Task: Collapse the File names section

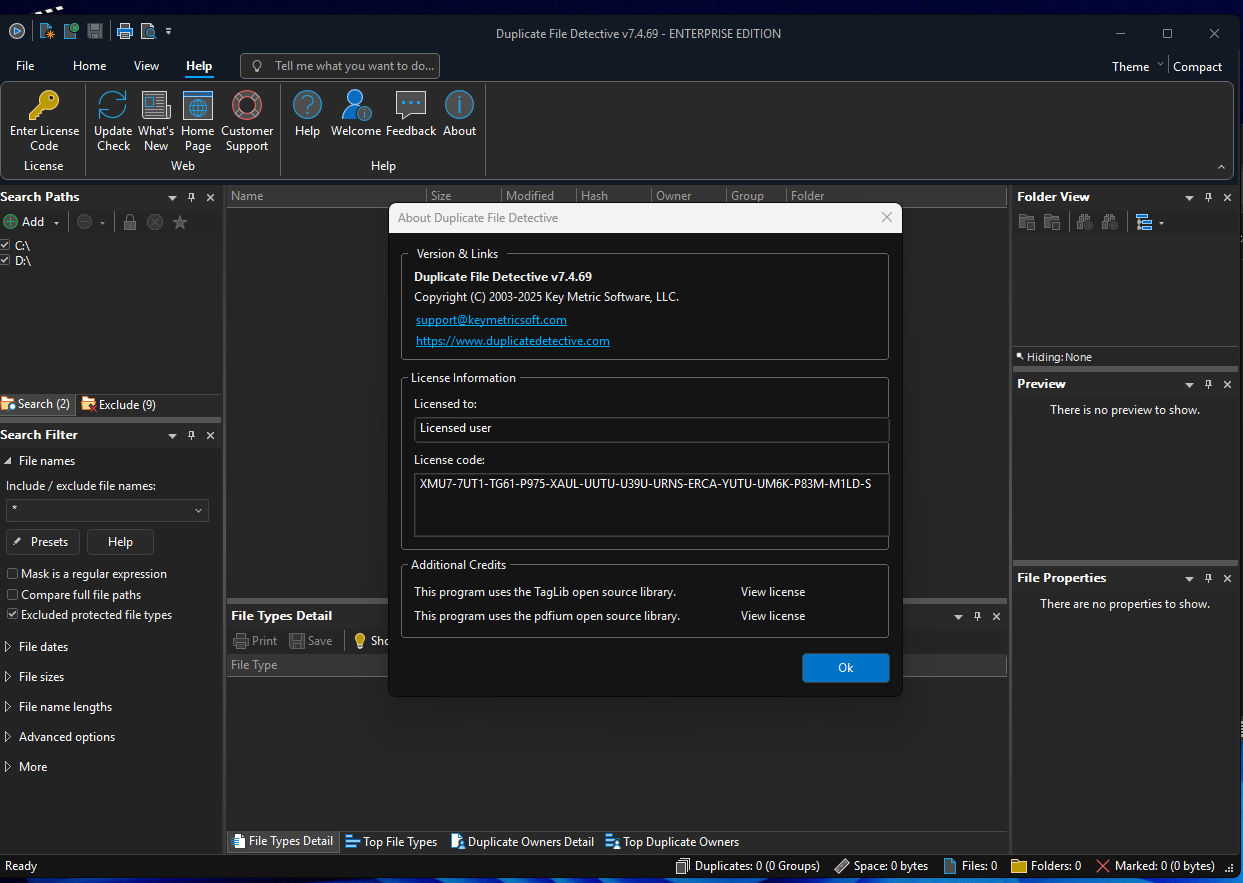Action: pyautogui.click(x=8, y=461)
